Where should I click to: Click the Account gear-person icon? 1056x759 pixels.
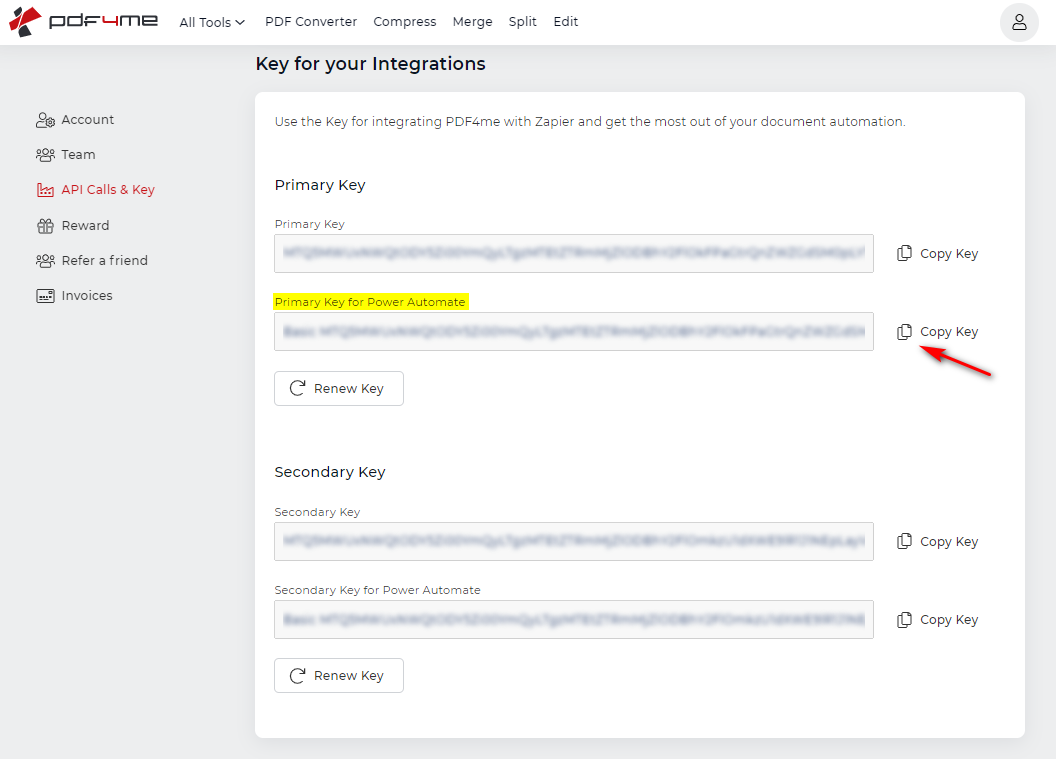(x=45, y=120)
